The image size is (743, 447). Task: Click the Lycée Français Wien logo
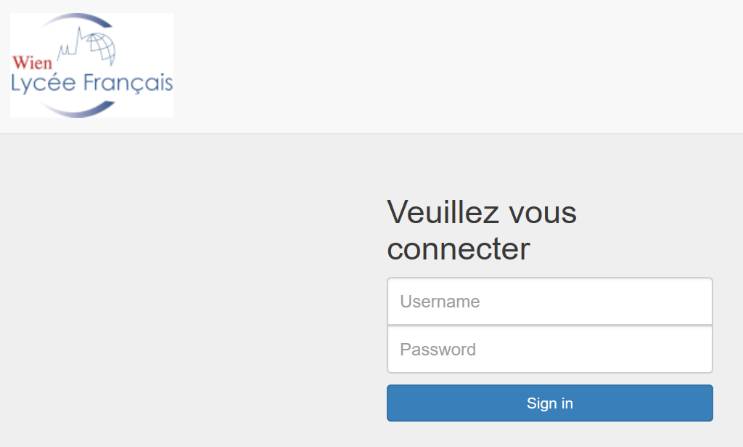tap(91, 65)
